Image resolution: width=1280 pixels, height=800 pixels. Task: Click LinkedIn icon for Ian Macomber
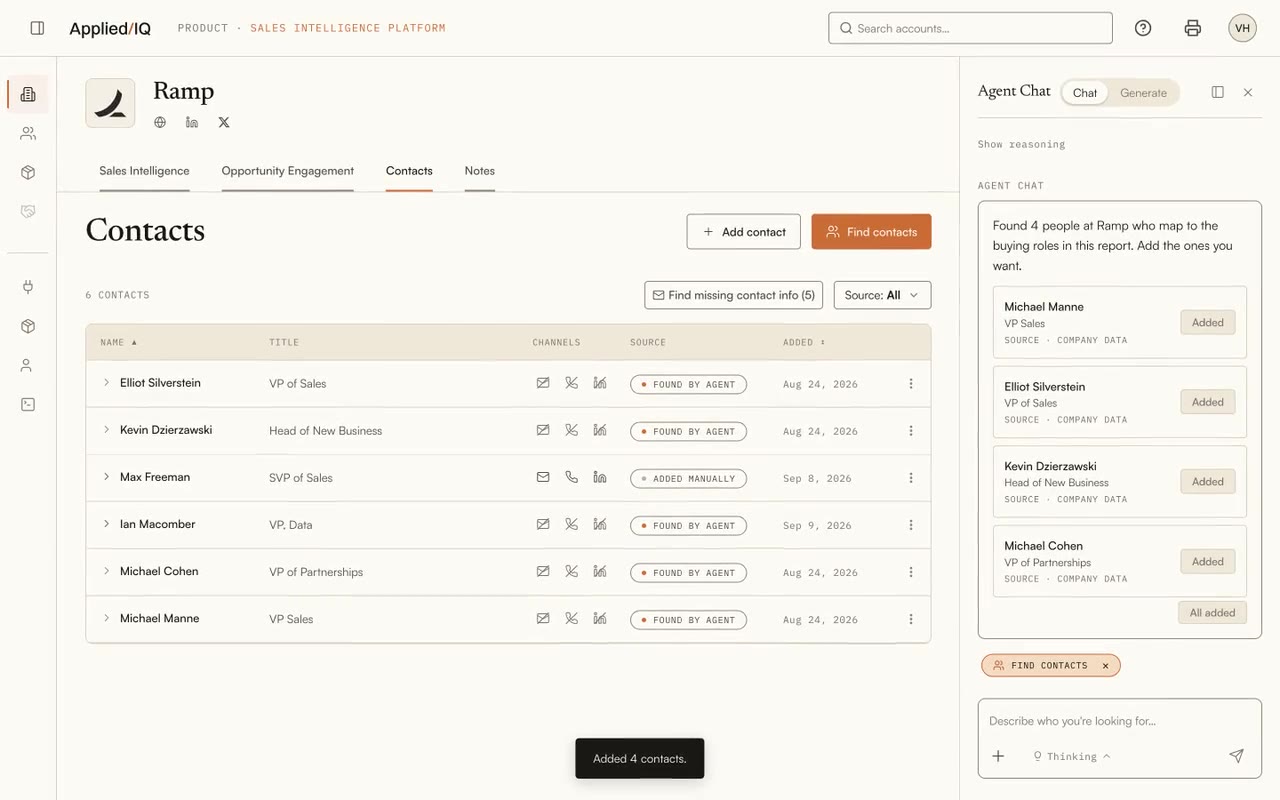point(600,524)
